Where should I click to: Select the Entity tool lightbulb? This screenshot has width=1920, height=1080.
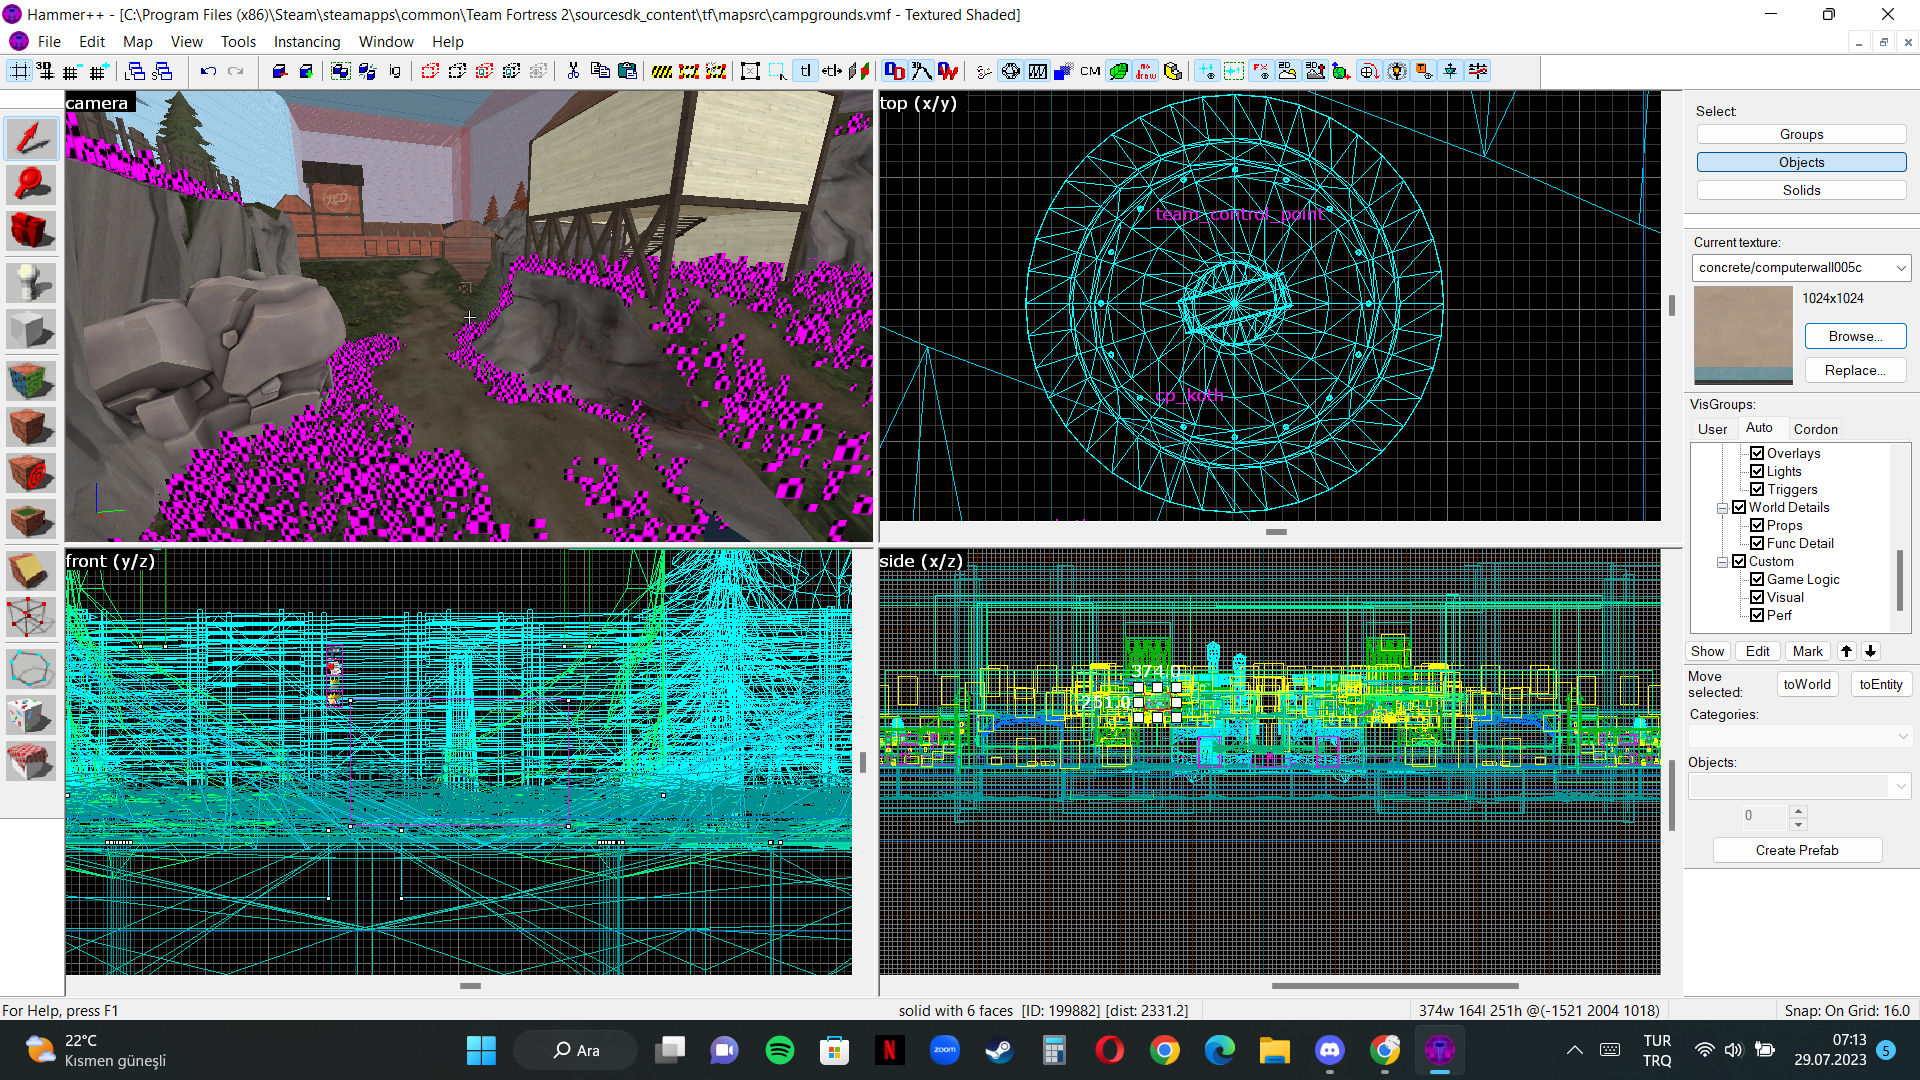pyautogui.click(x=31, y=282)
